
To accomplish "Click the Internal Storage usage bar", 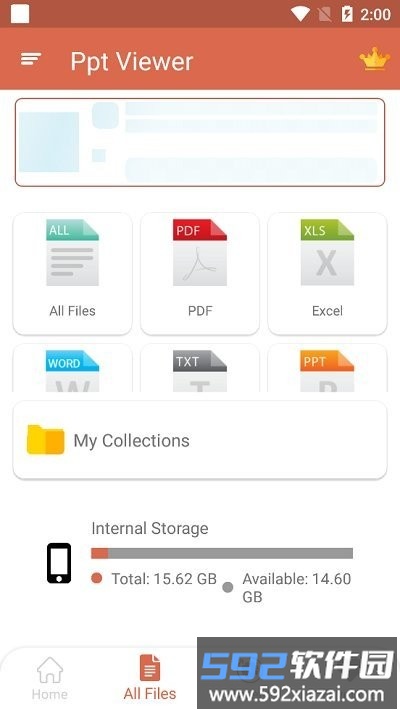I will tap(222, 553).
